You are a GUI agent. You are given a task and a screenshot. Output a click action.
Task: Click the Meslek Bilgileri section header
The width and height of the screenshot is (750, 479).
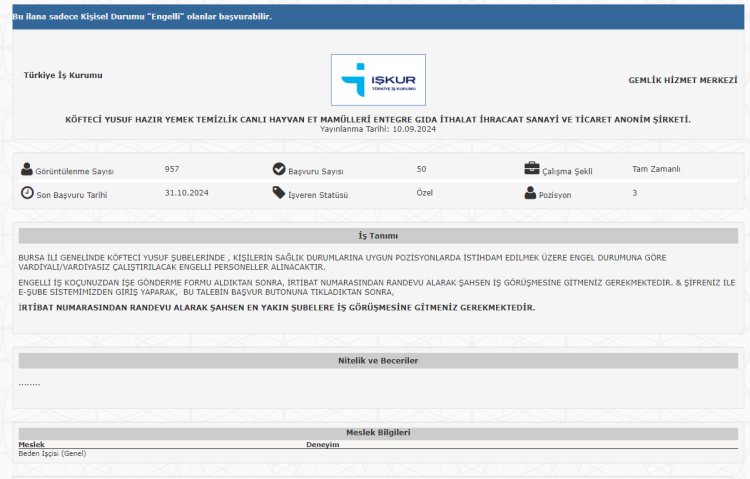tap(378, 433)
